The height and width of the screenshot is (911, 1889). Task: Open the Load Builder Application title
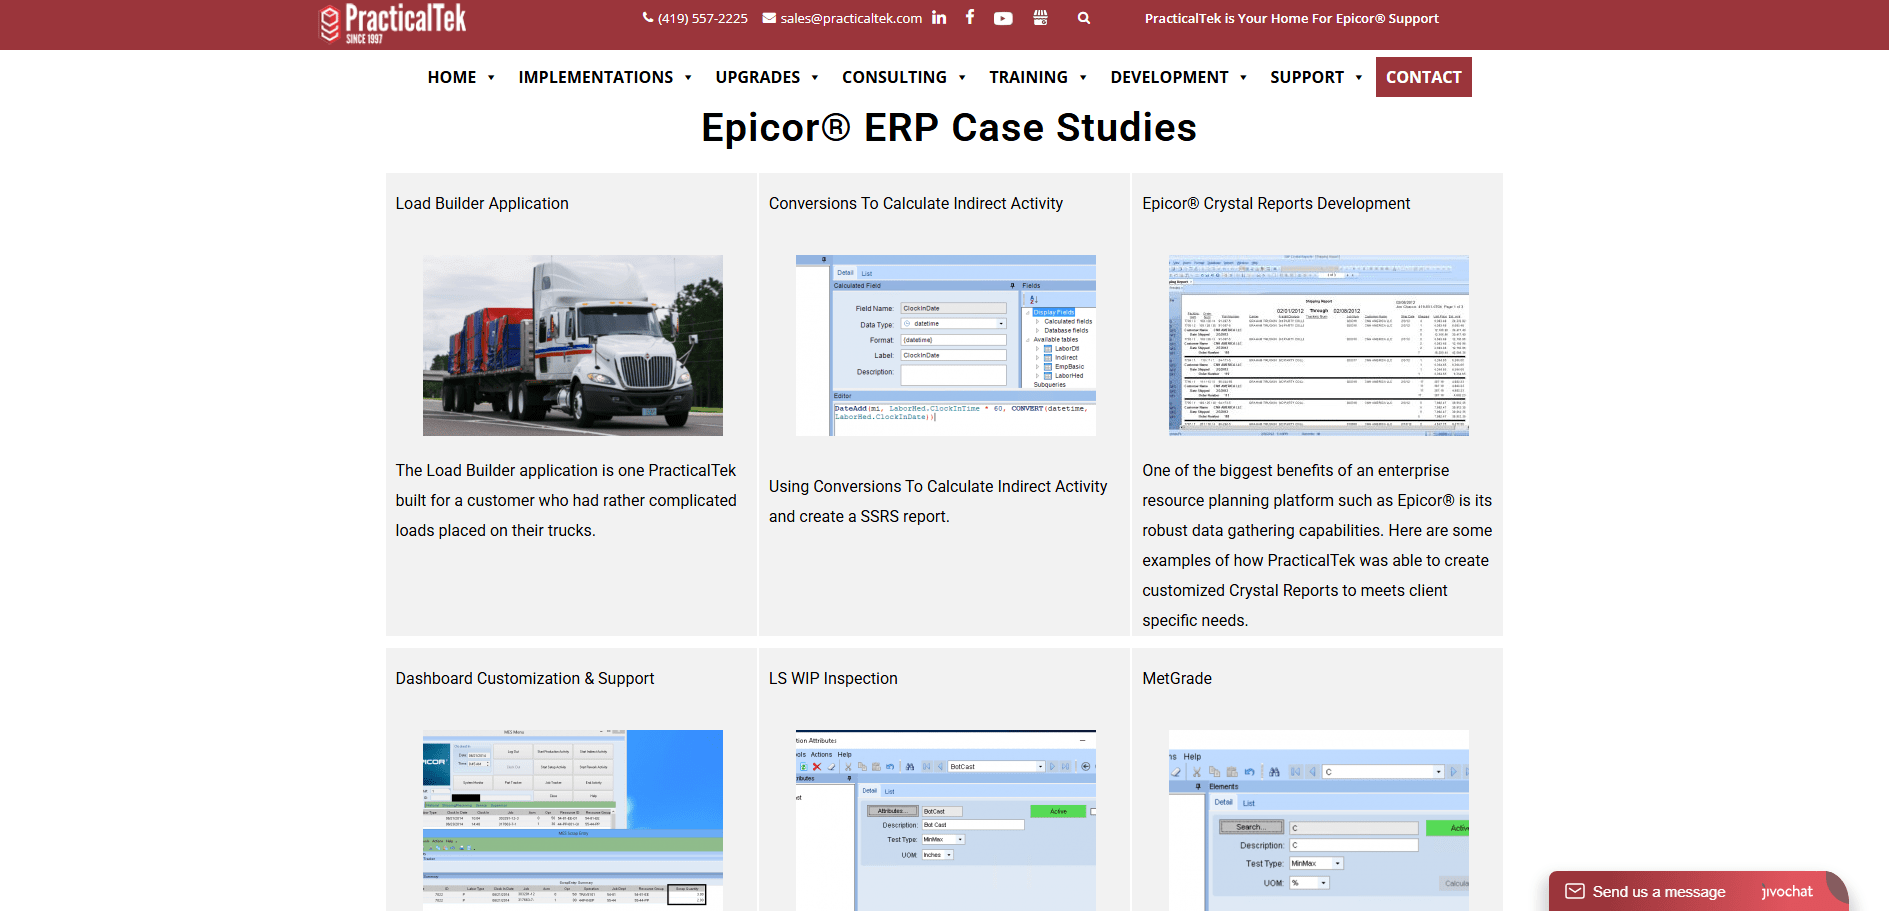tap(482, 203)
